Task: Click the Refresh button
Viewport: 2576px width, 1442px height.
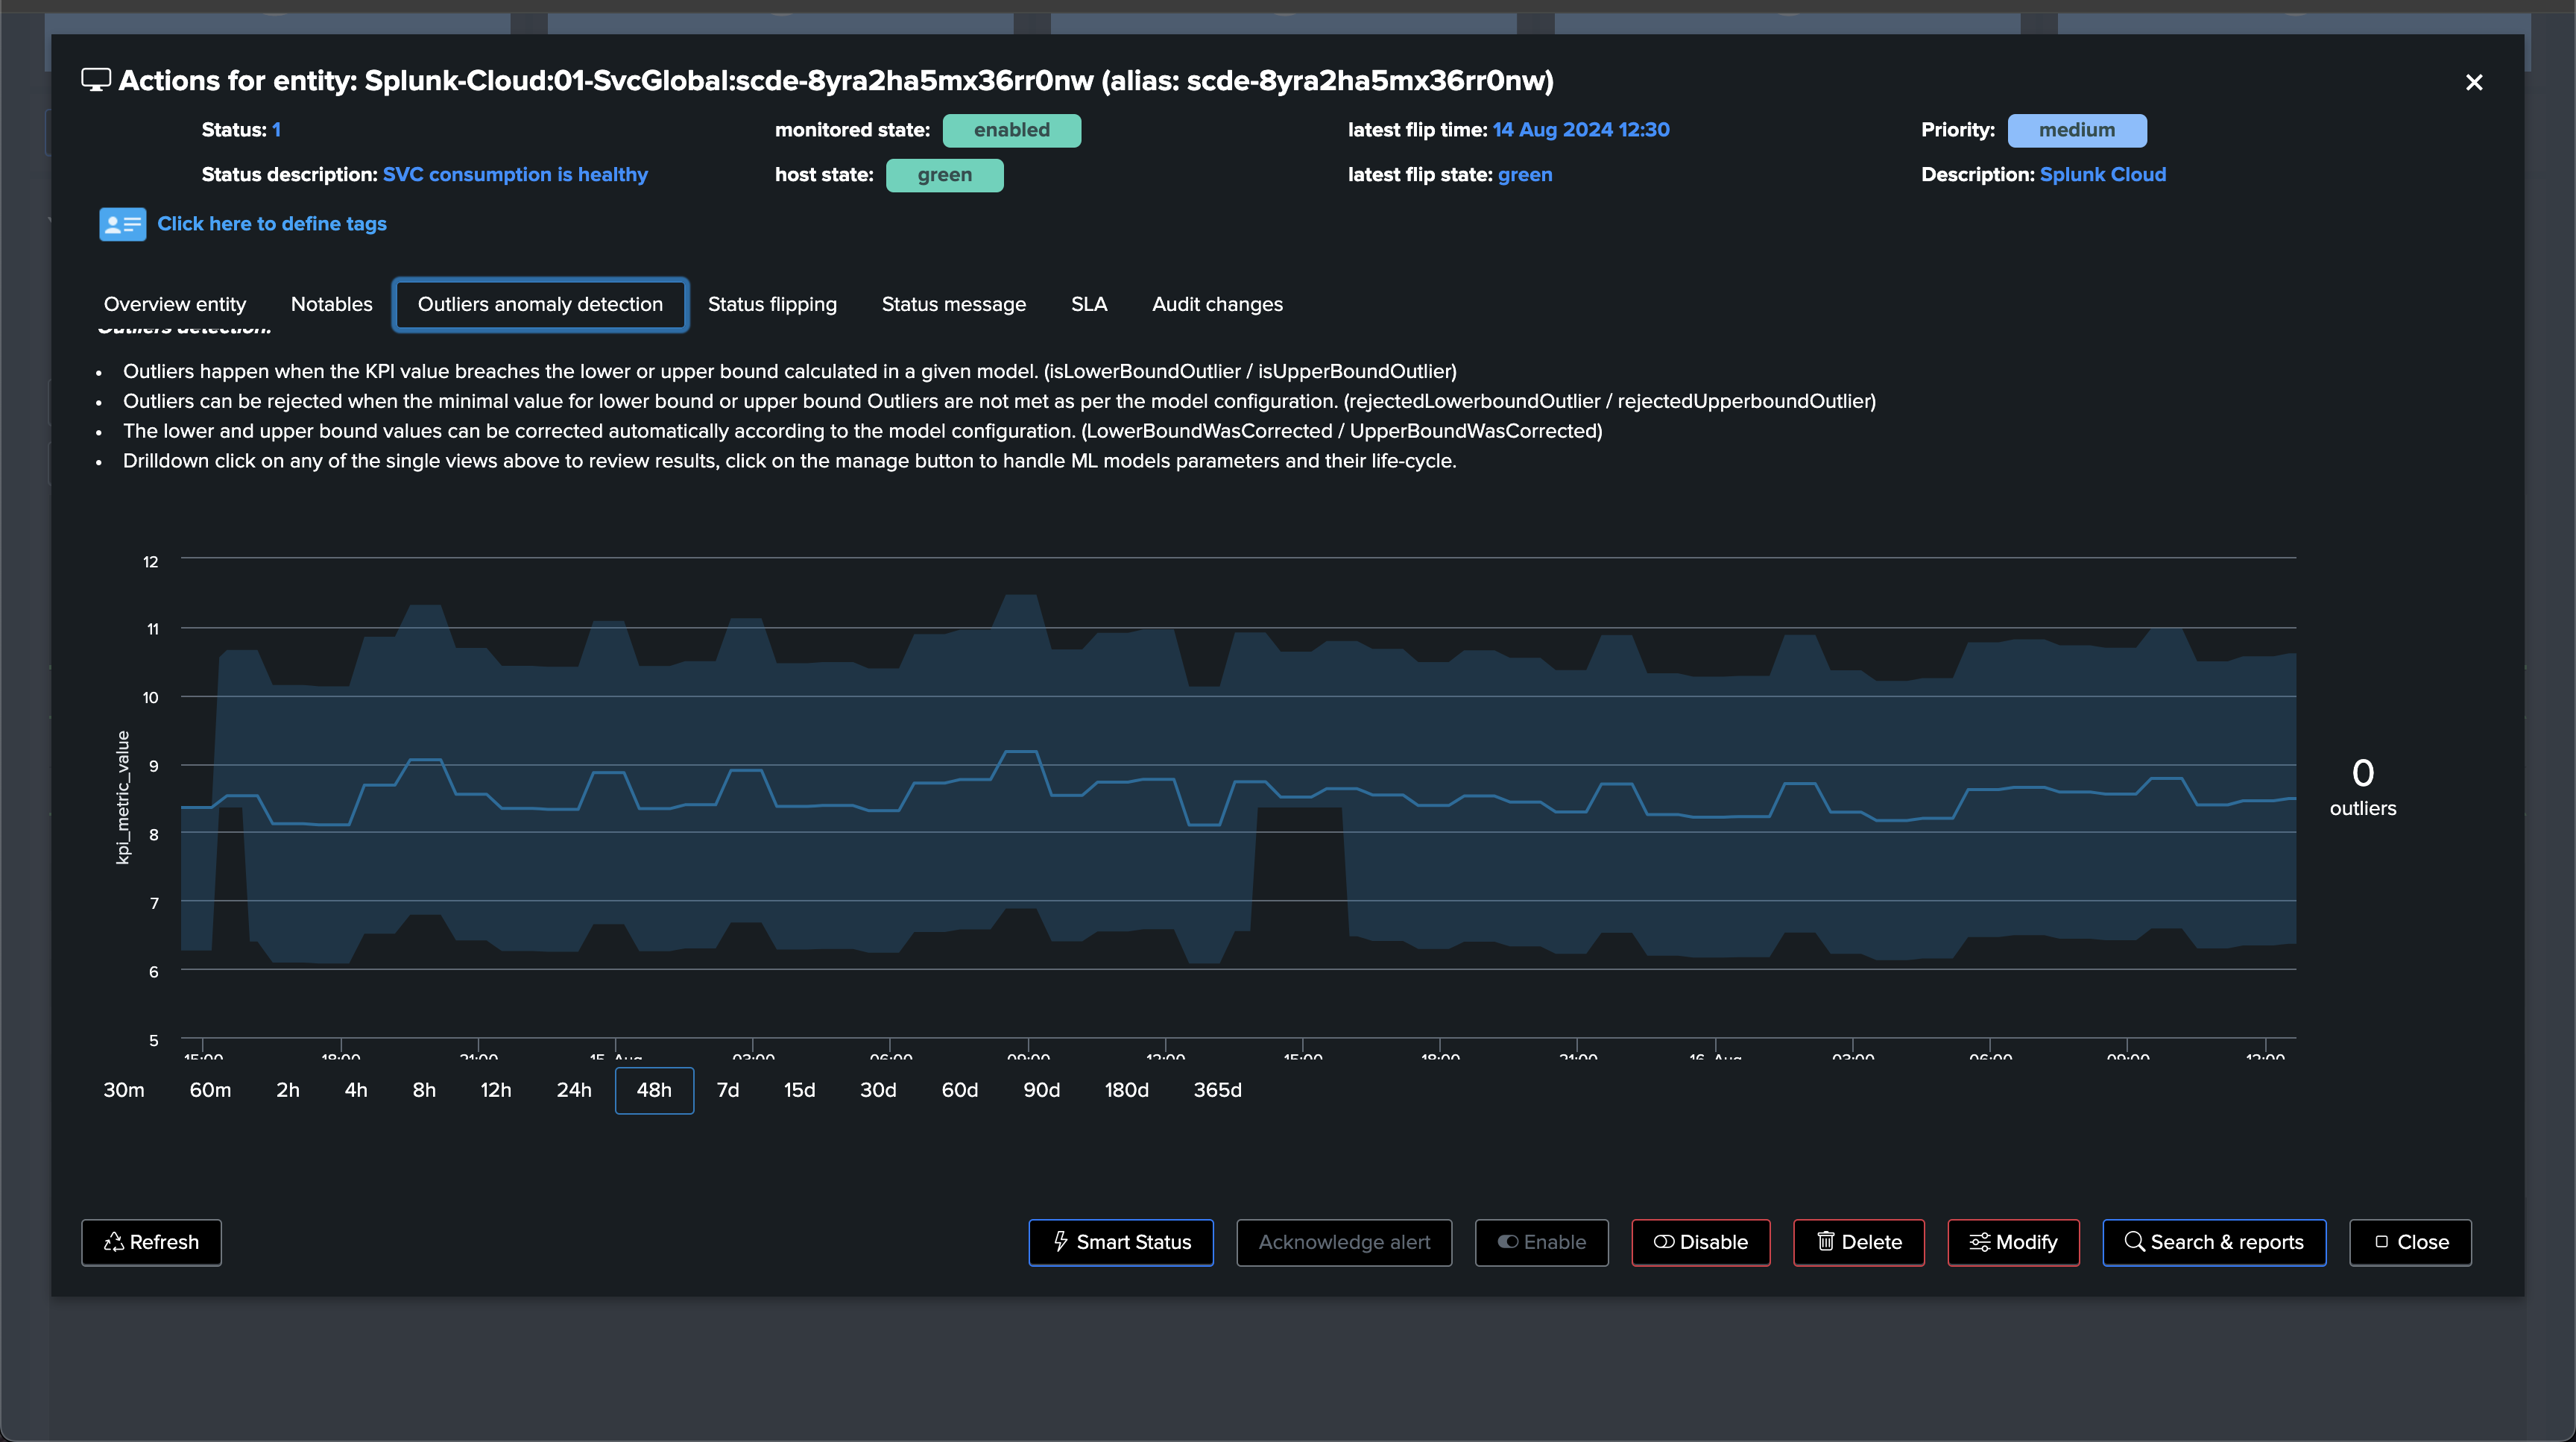Action: (x=151, y=1242)
